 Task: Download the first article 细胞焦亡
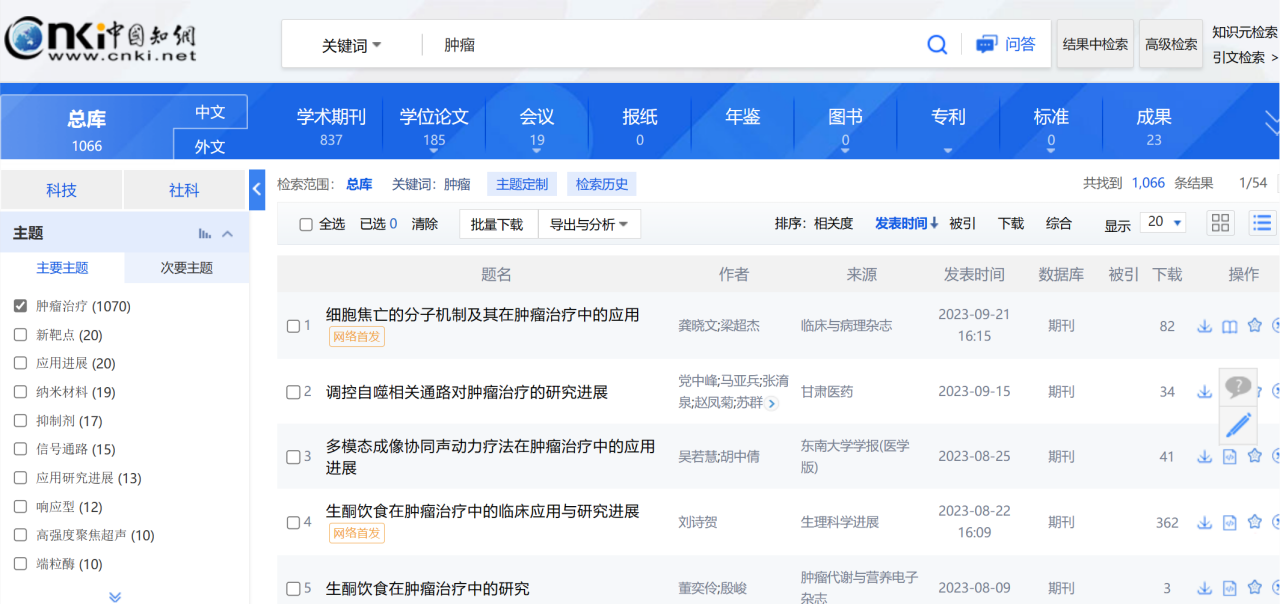(1205, 326)
